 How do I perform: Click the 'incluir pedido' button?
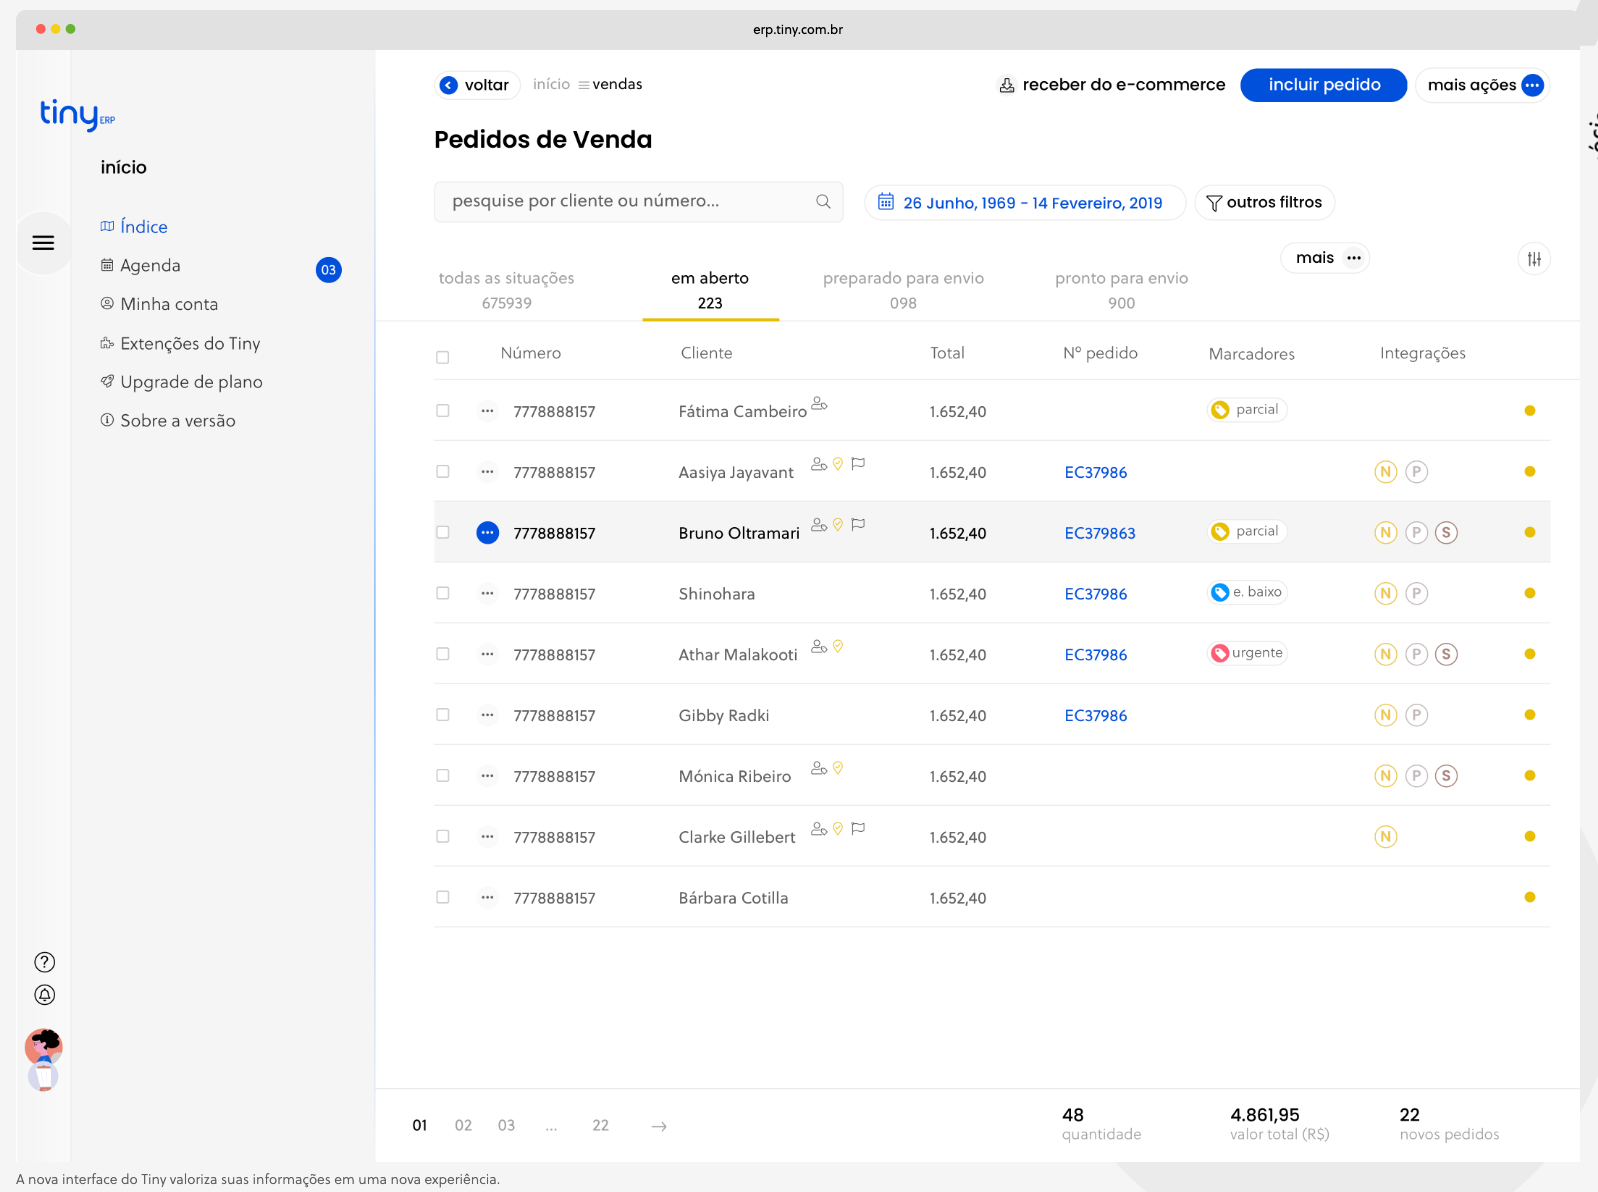[1323, 85]
